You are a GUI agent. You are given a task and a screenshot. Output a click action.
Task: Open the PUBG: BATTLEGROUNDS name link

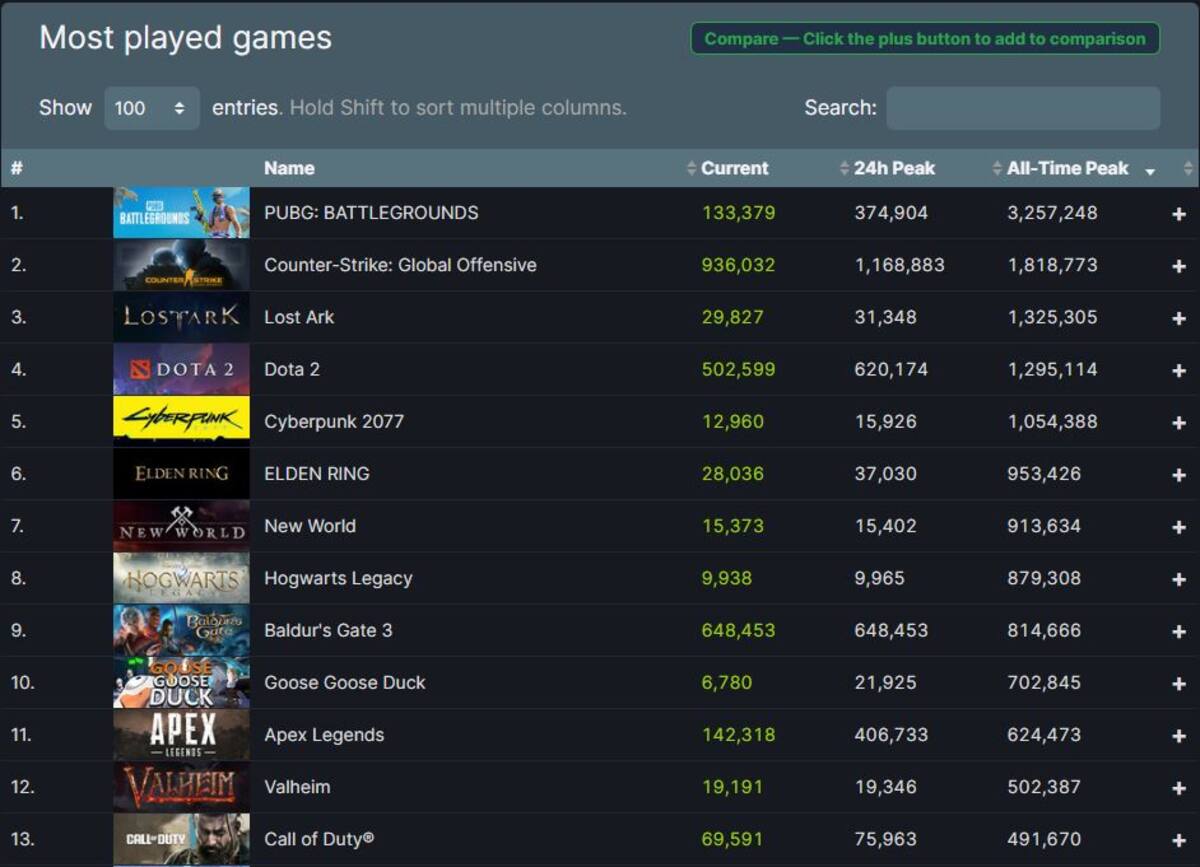click(x=371, y=213)
